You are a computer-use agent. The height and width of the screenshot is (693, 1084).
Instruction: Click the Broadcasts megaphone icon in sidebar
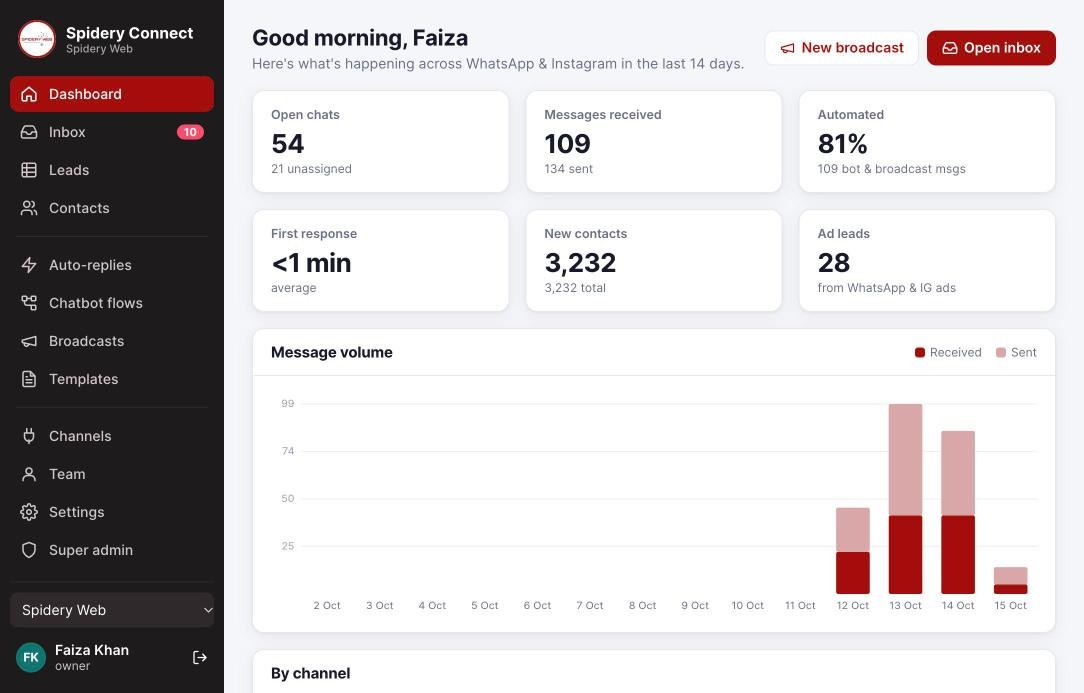pos(29,341)
